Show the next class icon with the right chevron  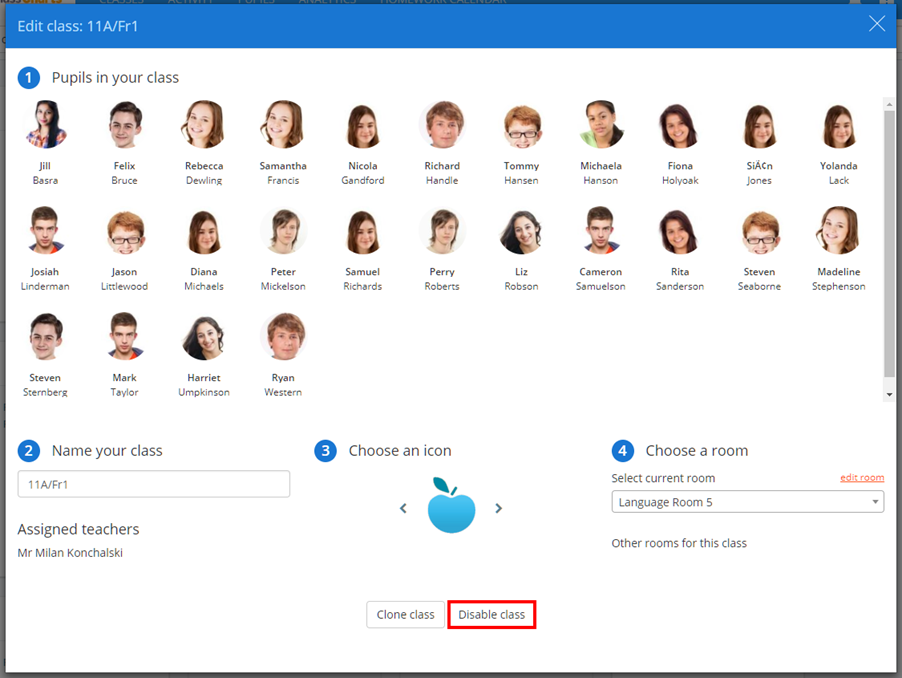pos(498,508)
